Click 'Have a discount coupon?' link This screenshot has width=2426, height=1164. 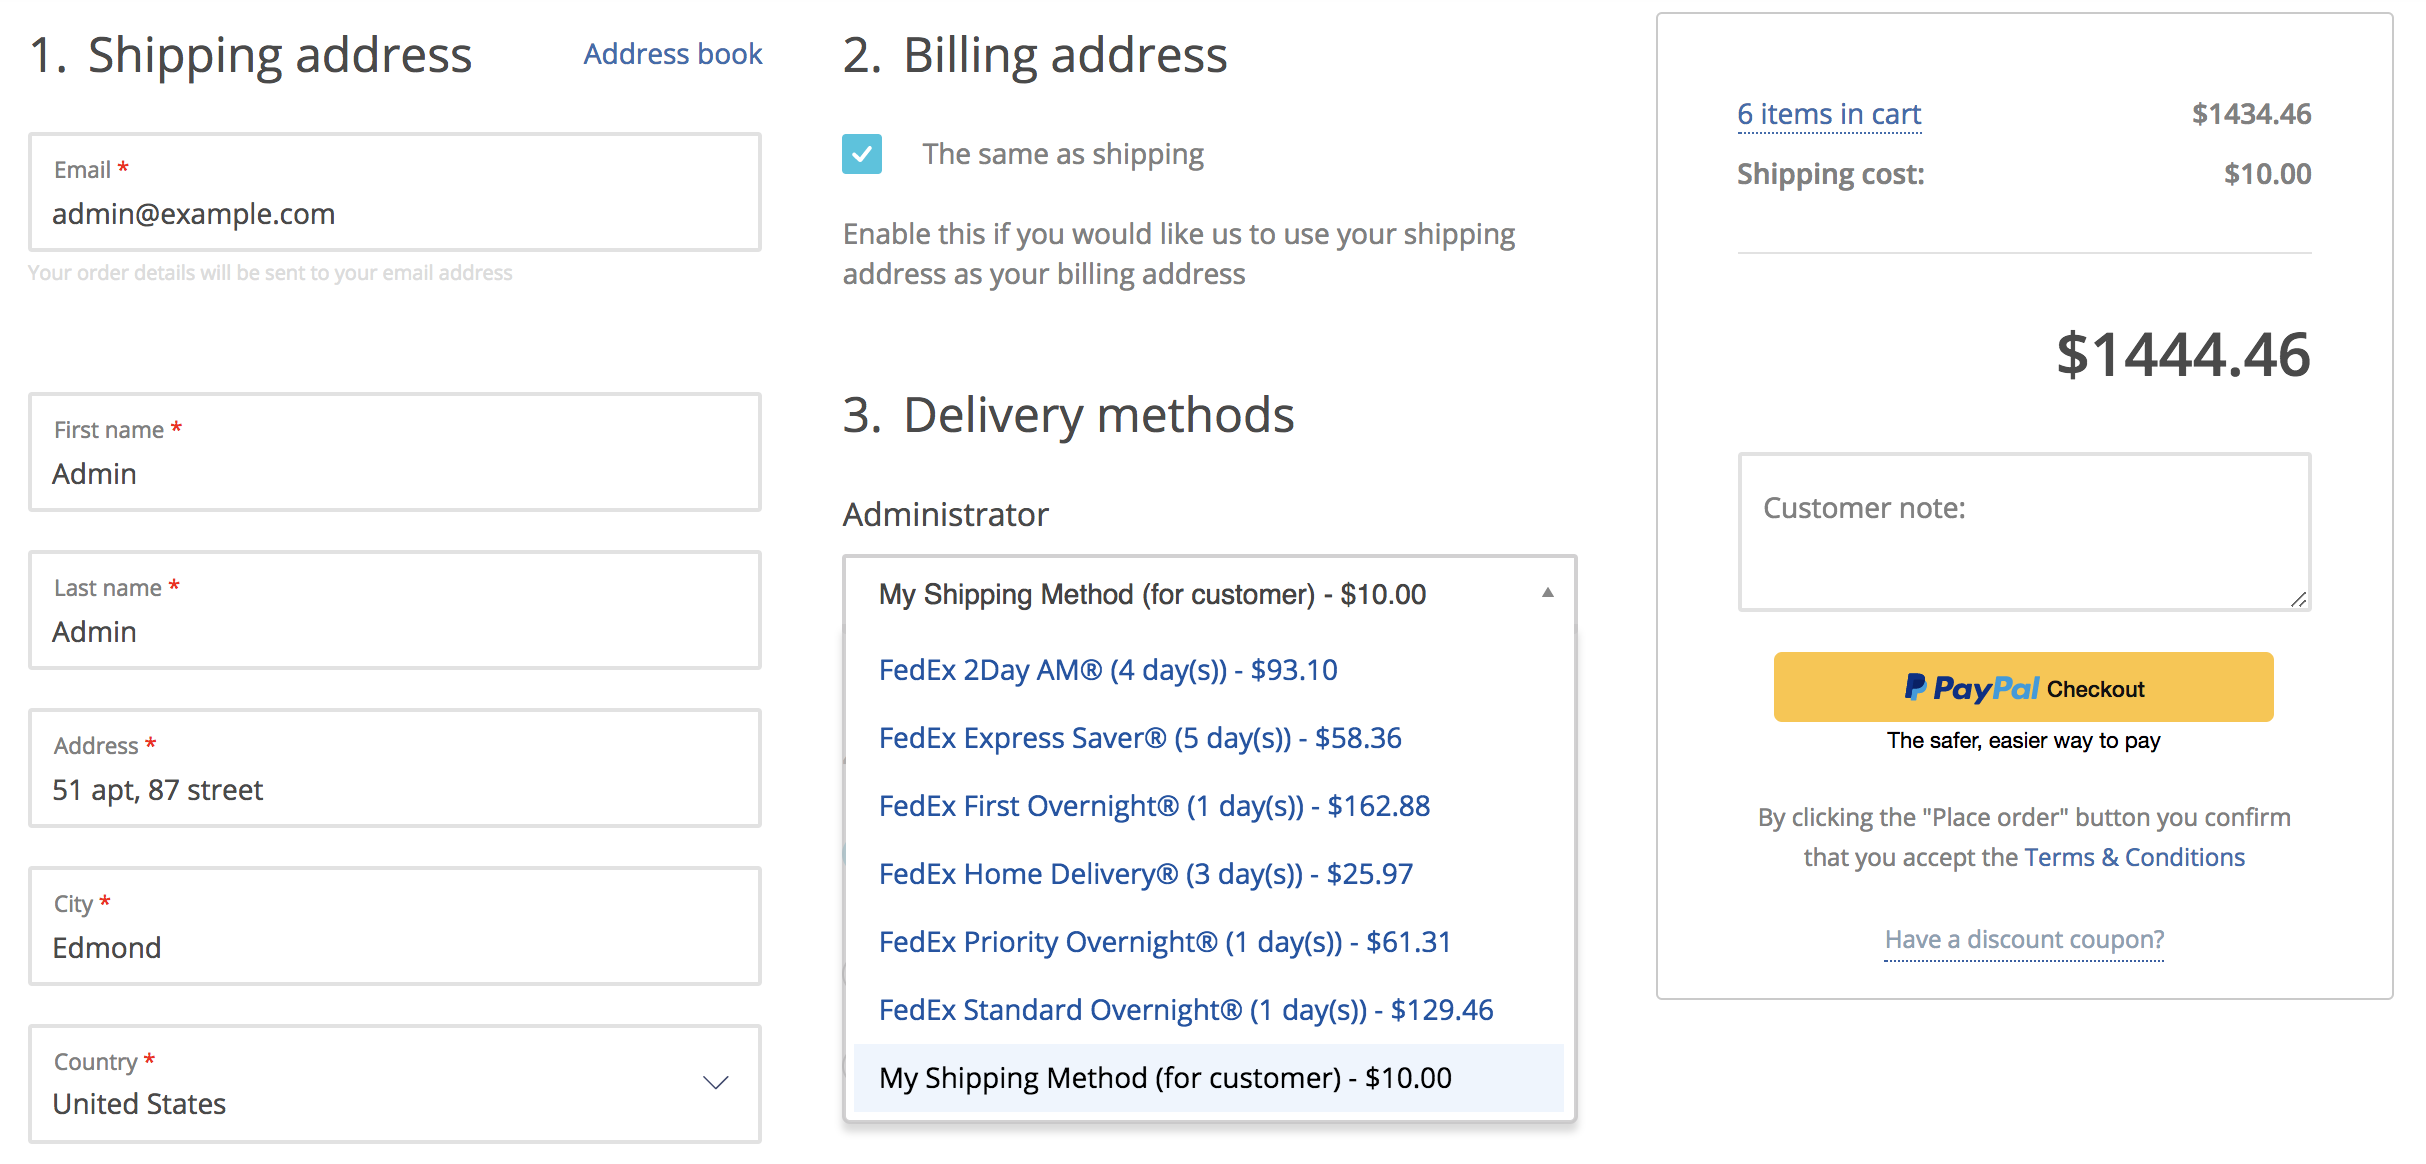point(2022,939)
